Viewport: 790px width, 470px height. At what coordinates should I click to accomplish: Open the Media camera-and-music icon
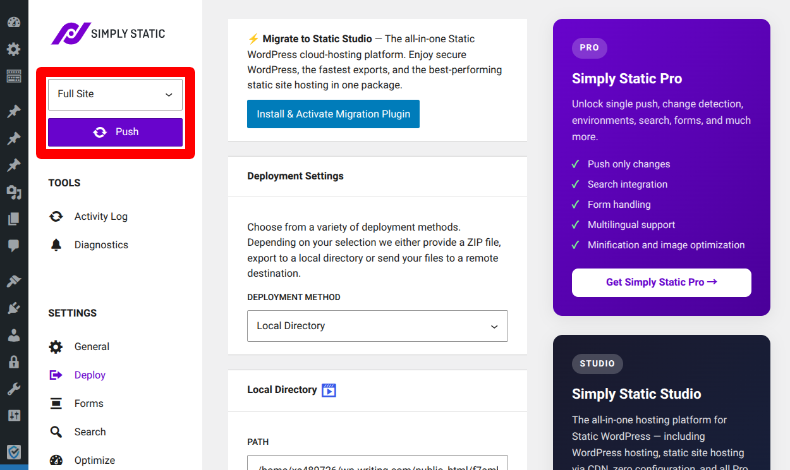[14, 192]
